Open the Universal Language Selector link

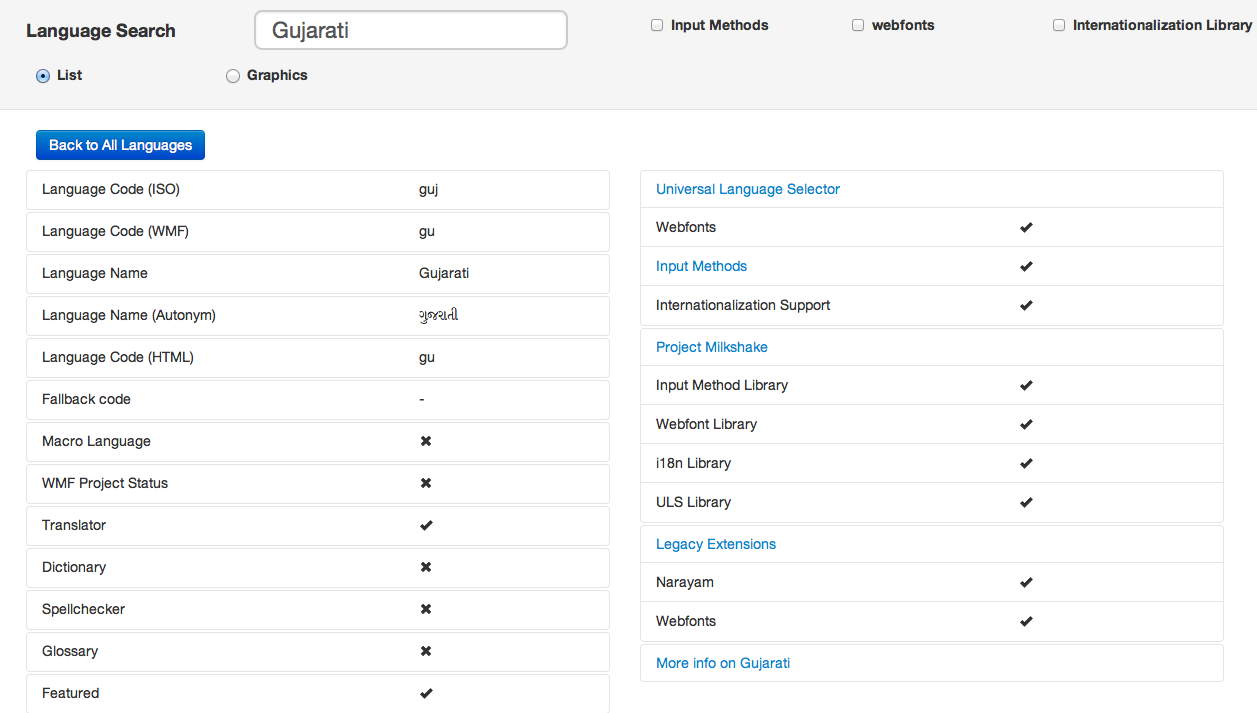(x=748, y=189)
